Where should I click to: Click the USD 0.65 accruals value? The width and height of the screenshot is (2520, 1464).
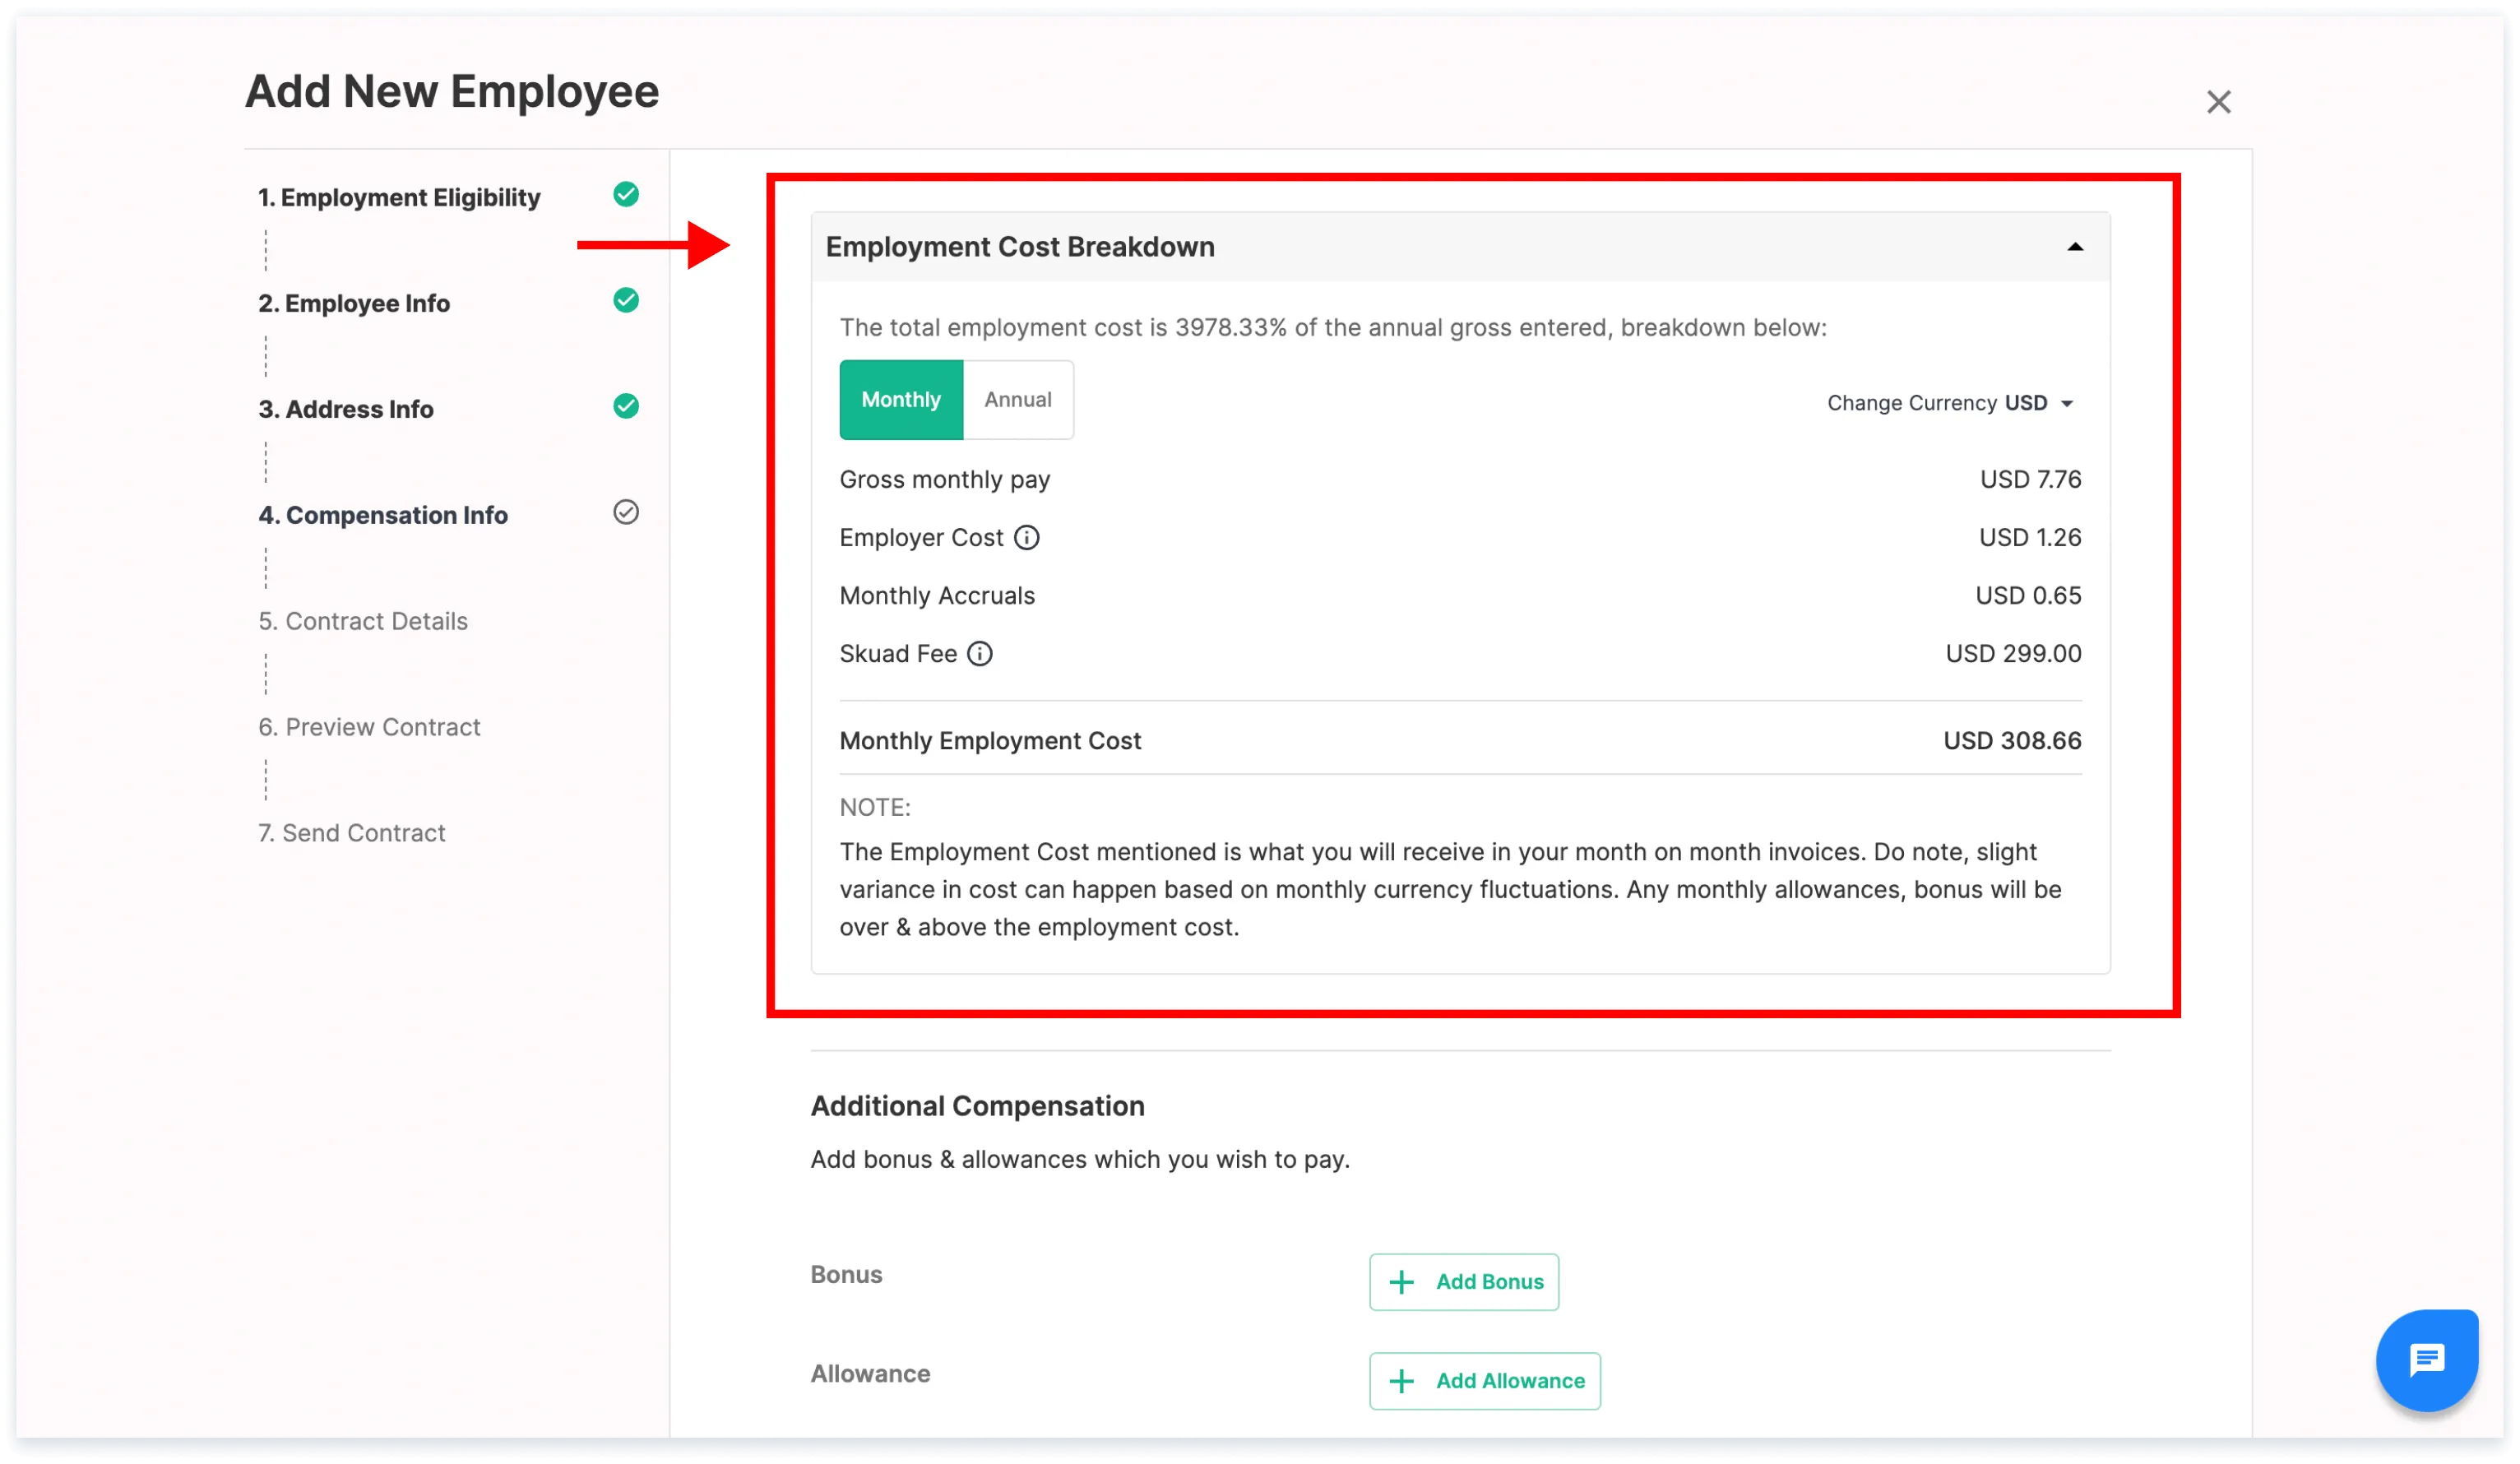pyautogui.click(x=2028, y=596)
